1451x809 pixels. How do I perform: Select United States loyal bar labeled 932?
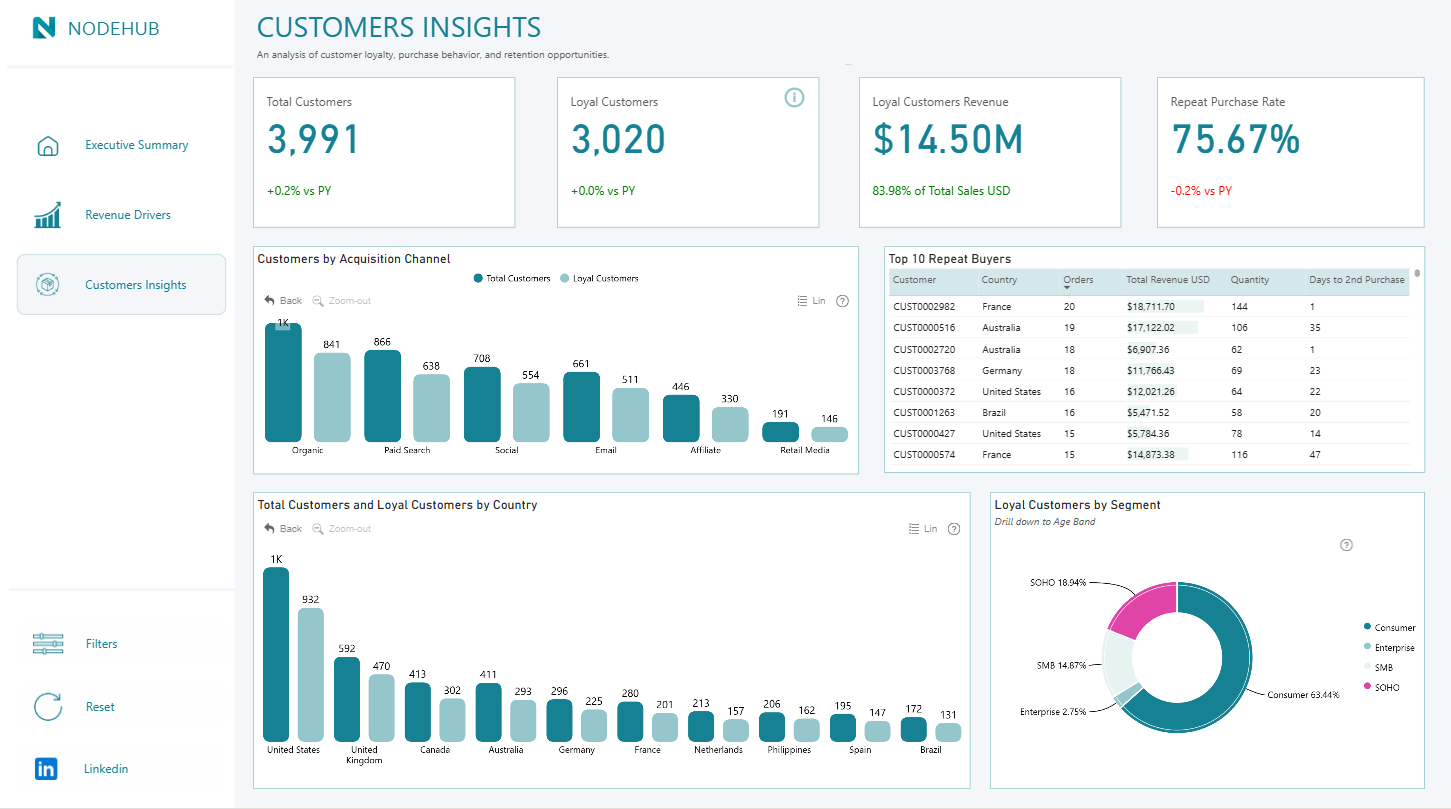(311, 675)
